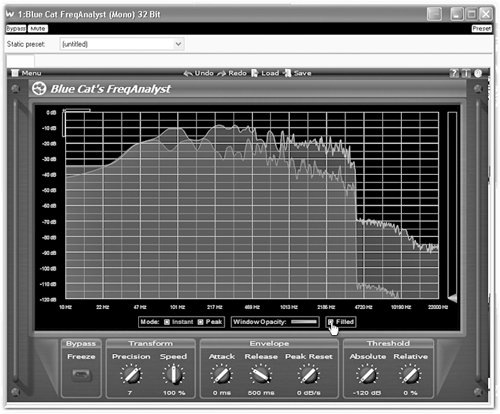Enable the Peak mode checkbox
The image size is (500, 414).
pos(200,322)
